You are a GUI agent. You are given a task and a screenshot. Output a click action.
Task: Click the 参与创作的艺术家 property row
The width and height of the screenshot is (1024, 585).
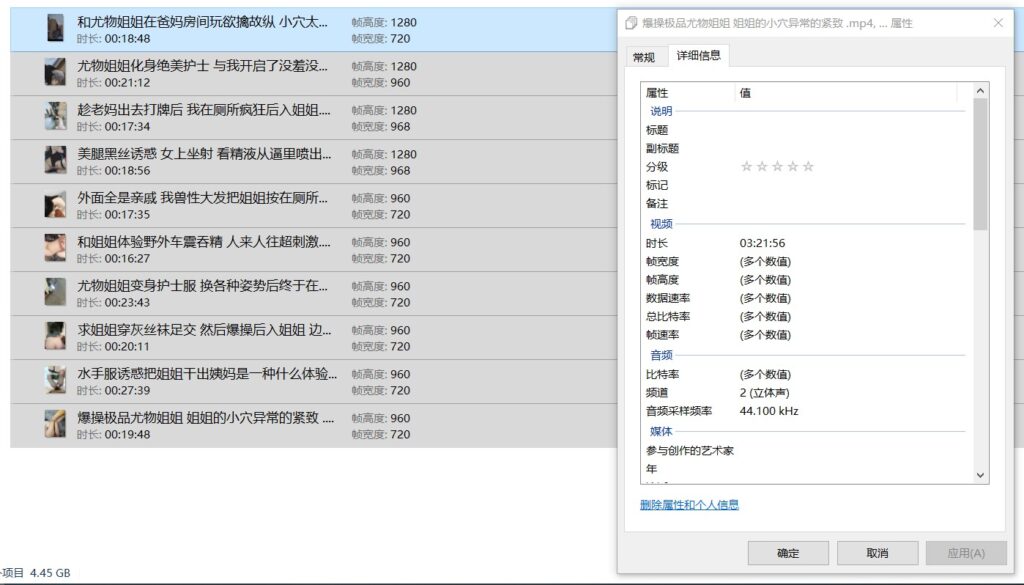coord(805,450)
